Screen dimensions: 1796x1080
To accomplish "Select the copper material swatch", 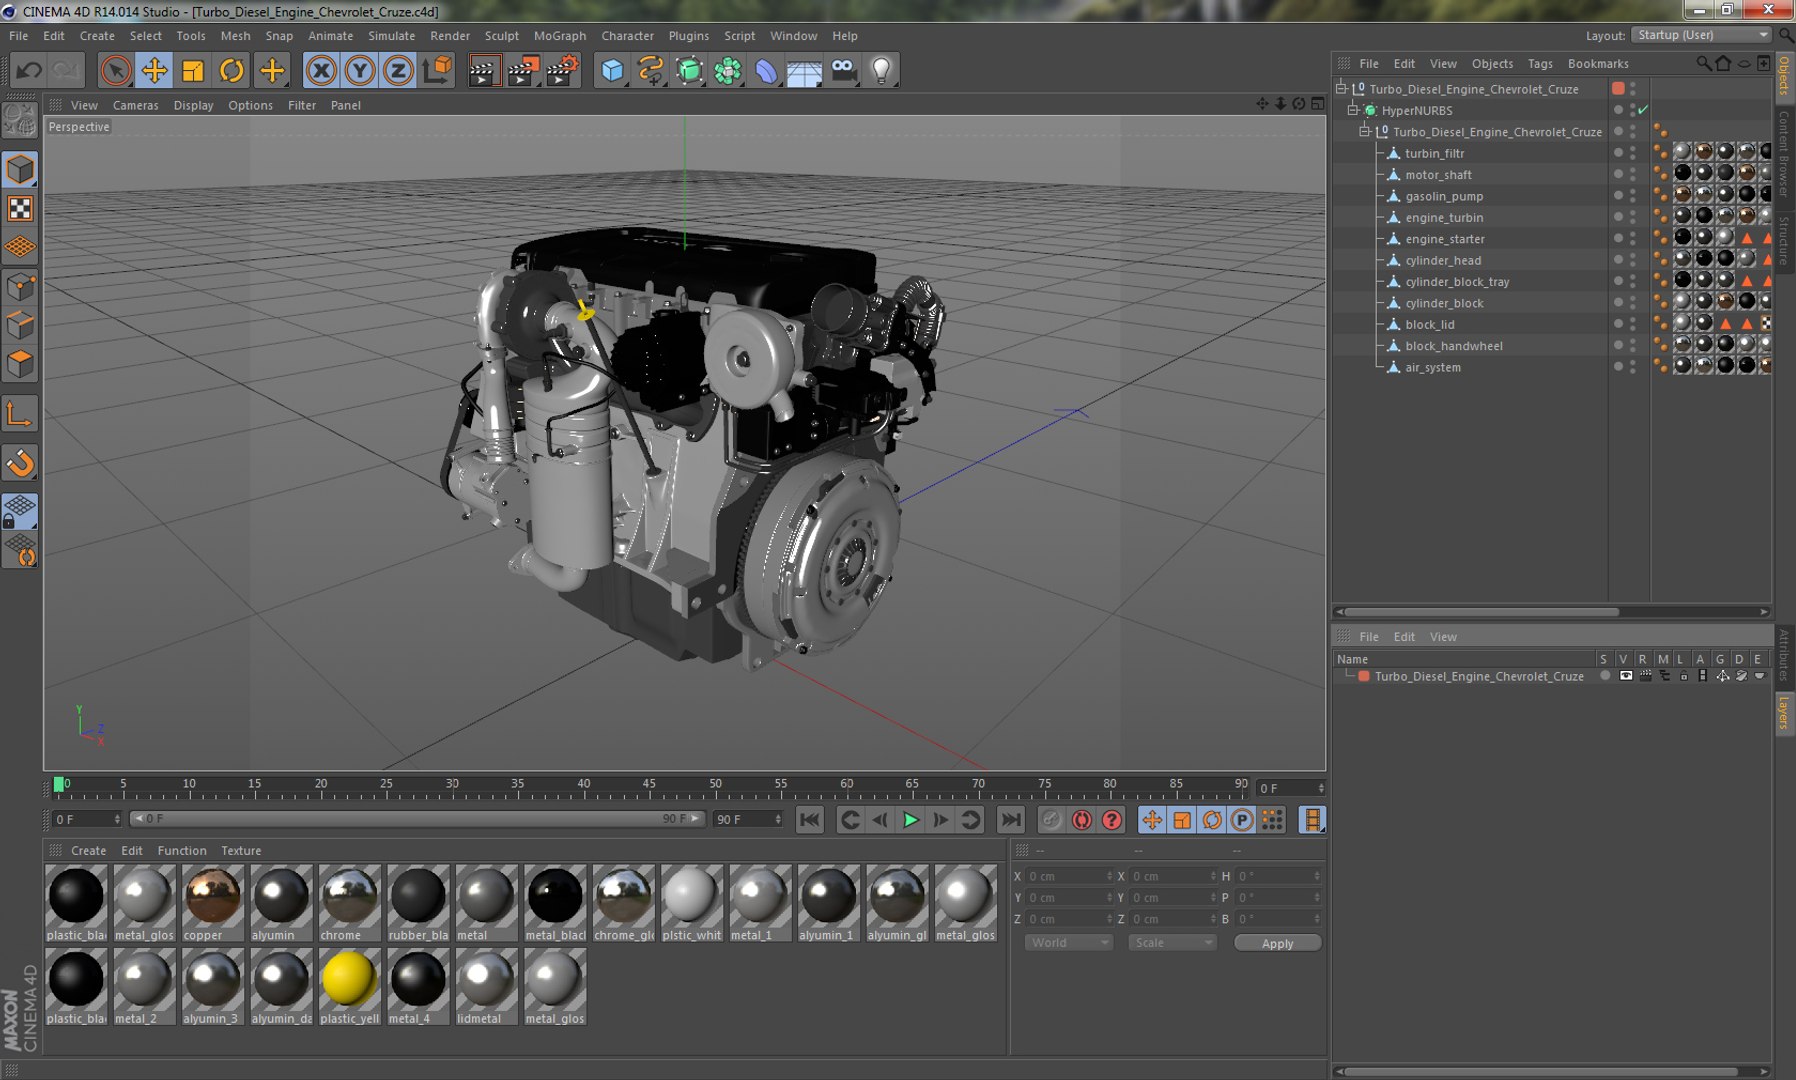I will pos(213,904).
